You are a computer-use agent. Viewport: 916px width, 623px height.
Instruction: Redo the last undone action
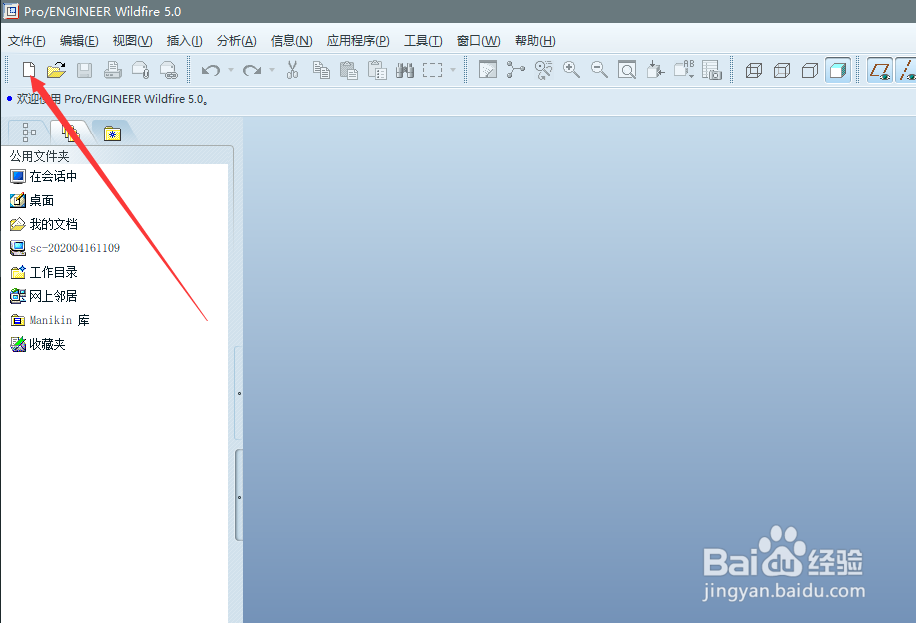coord(251,70)
